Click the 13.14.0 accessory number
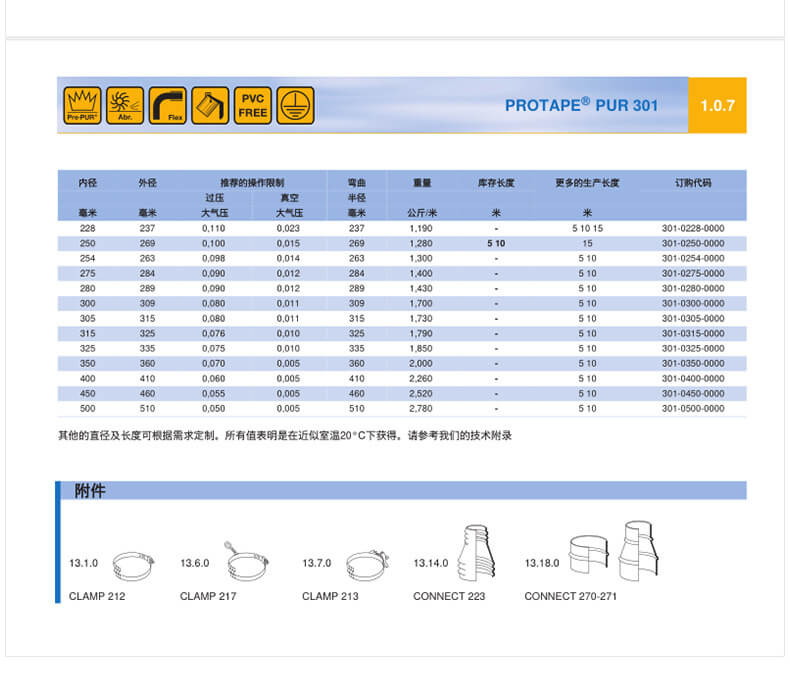The image size is (790, 685). (x=430, y=563)
